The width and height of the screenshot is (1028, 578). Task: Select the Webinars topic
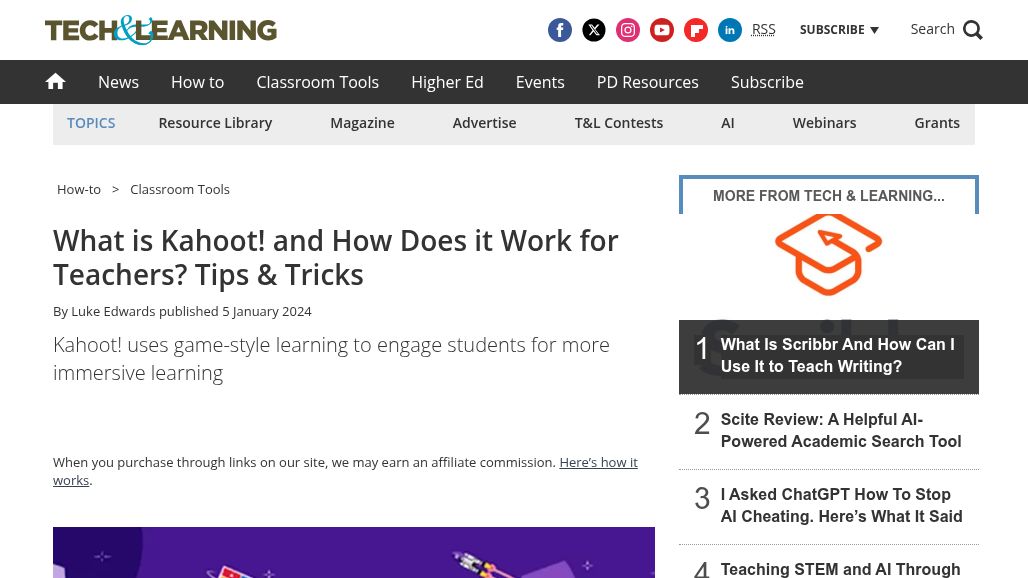coord(824,123)
